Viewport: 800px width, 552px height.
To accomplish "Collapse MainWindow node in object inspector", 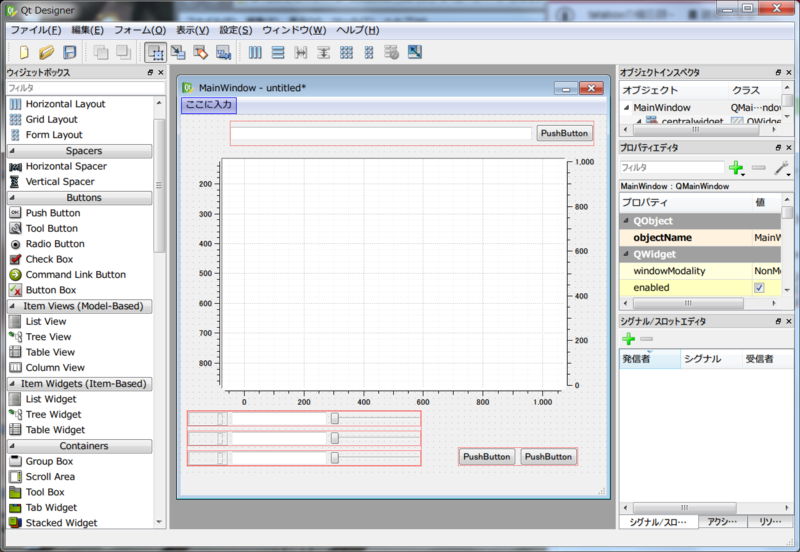I will click(x=627, y=108).
